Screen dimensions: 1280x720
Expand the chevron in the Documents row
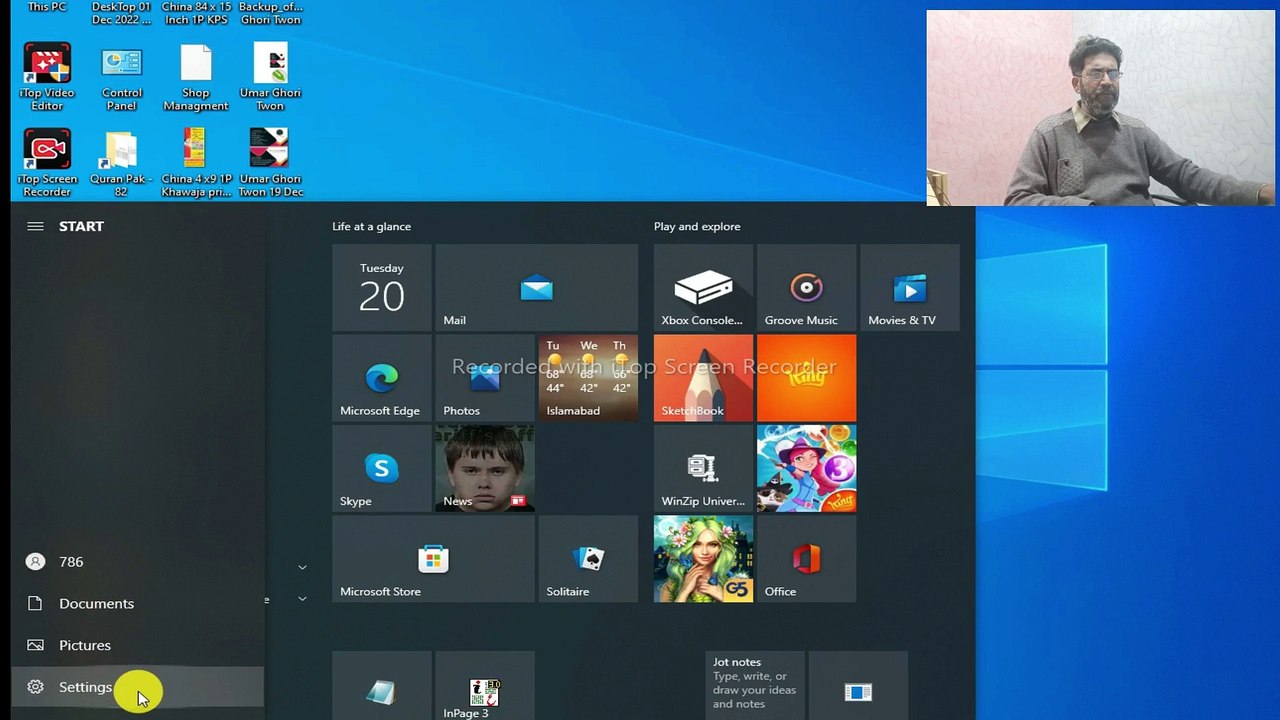click(x=302, y=599)
